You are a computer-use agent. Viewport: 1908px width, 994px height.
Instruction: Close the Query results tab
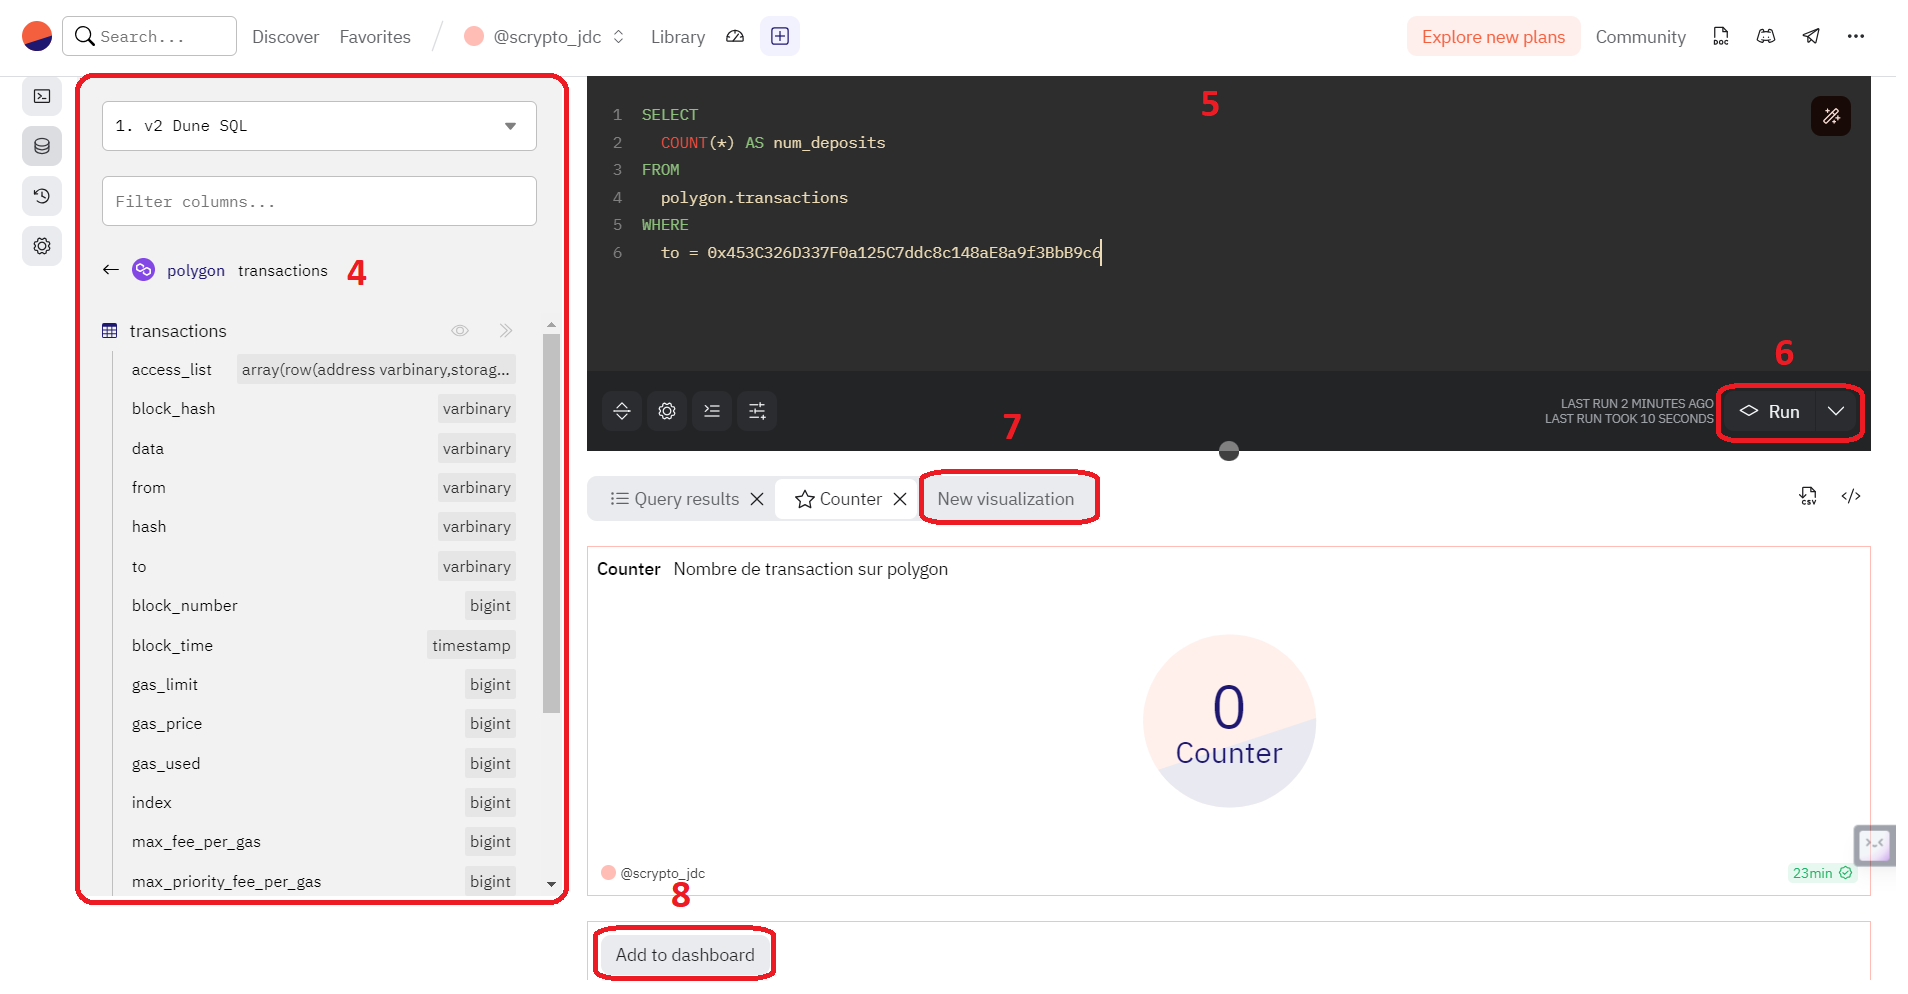(757, 499)
